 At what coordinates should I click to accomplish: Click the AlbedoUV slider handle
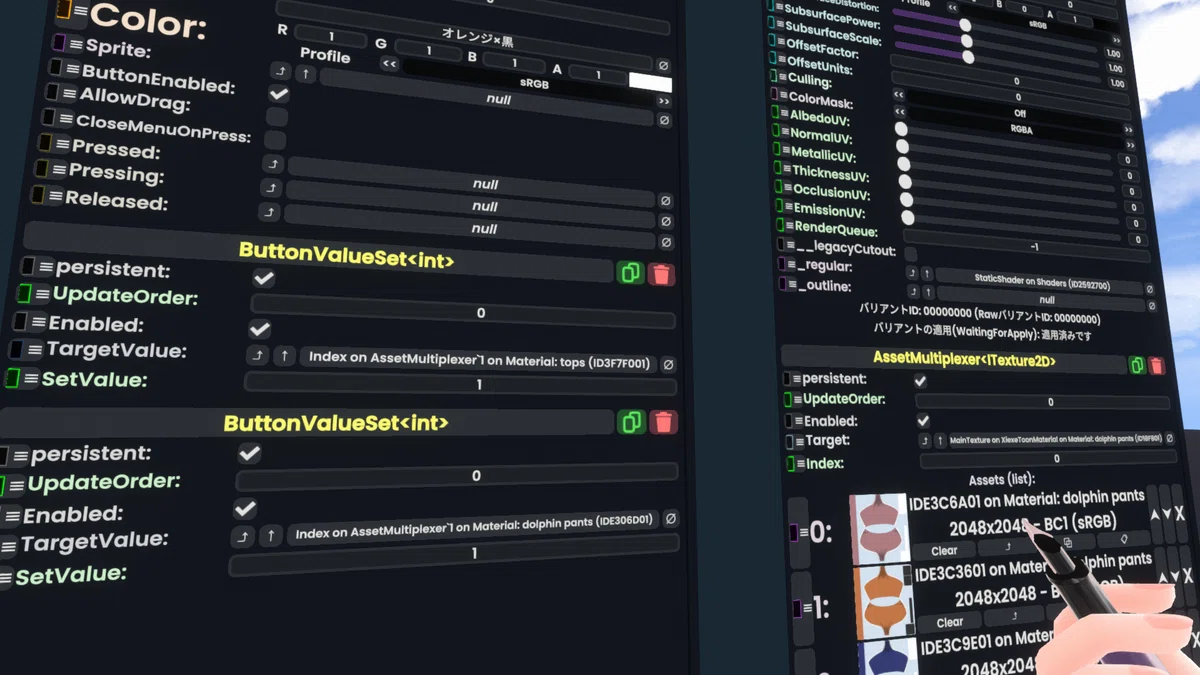point(901,129)
